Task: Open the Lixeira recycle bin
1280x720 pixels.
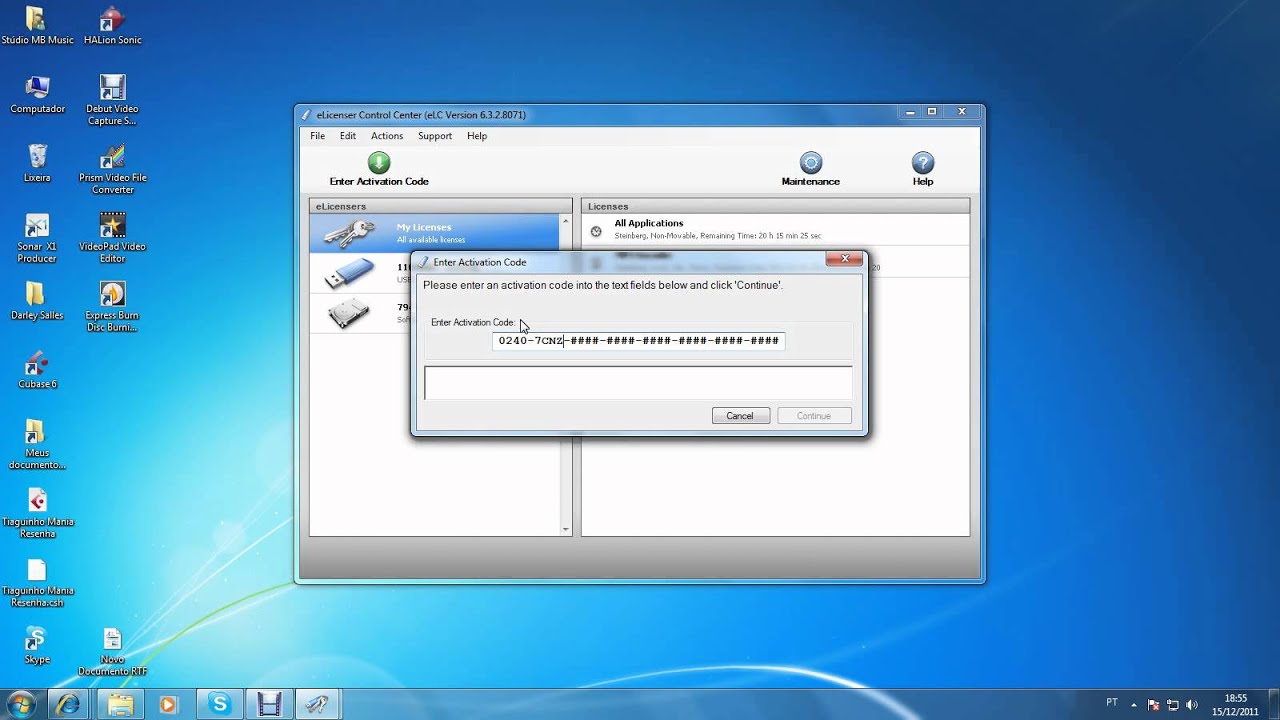Action: click(x=37, y=163)
